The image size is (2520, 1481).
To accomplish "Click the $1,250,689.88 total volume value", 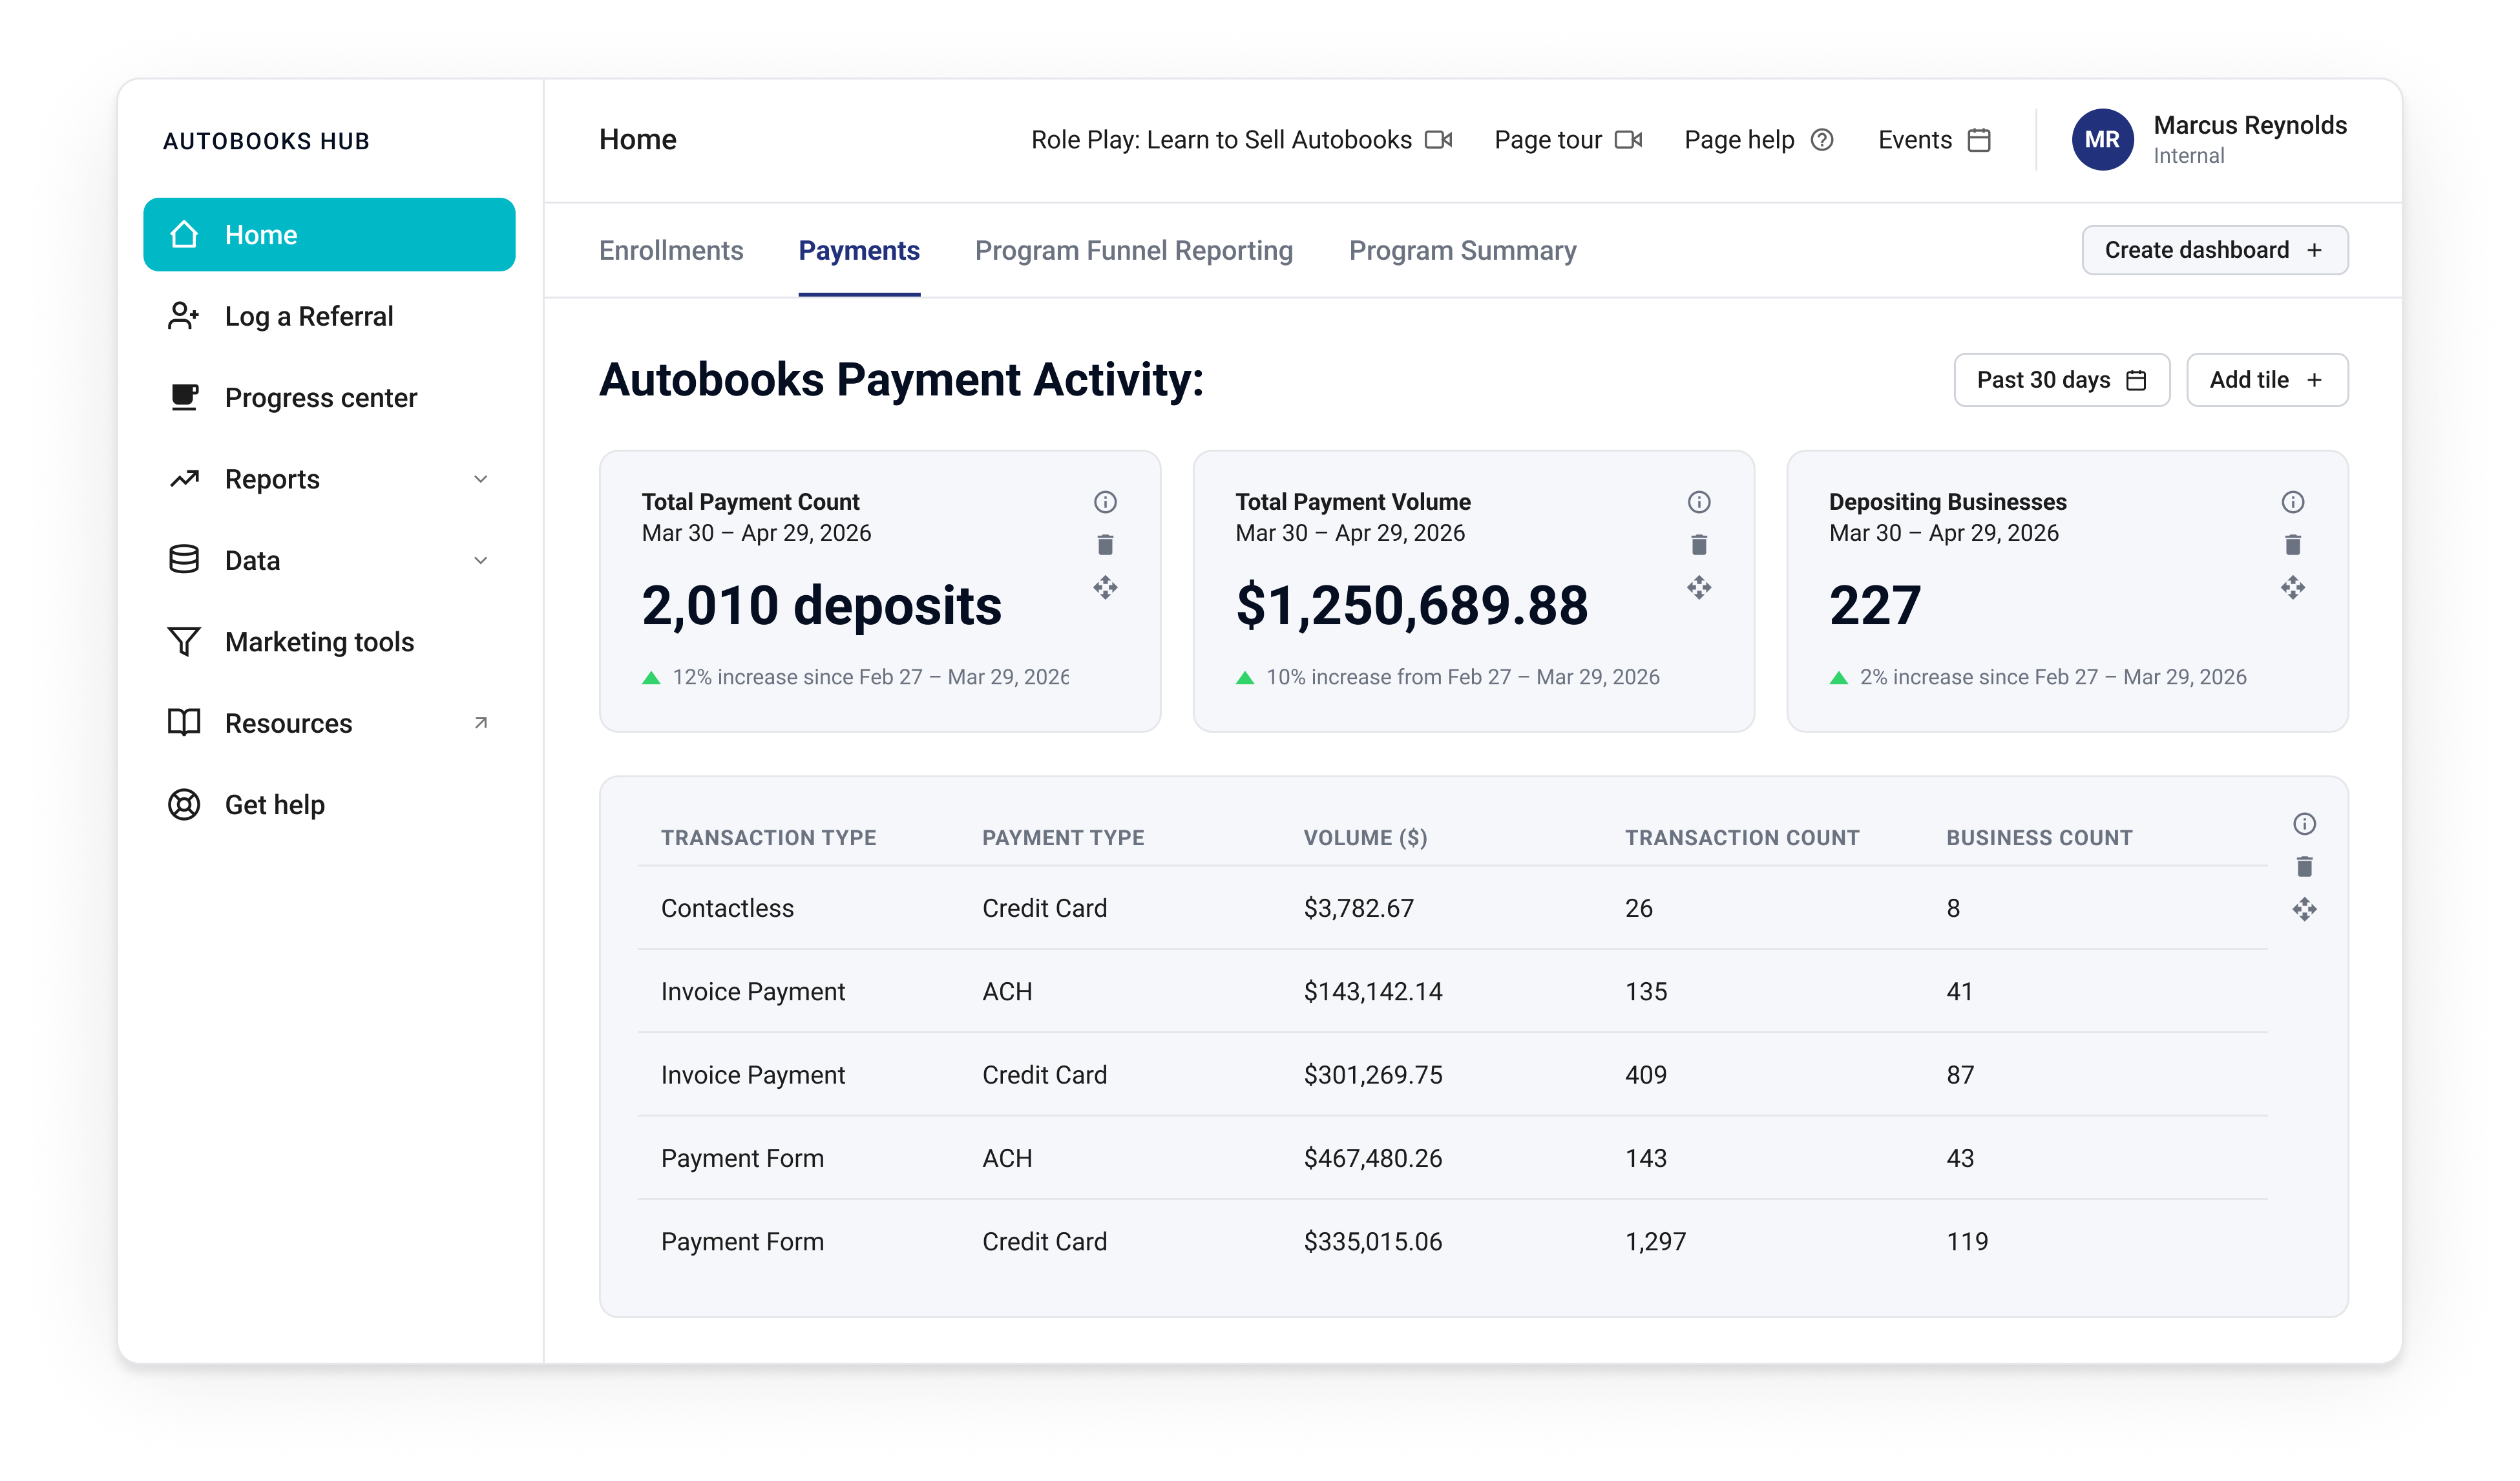I will point(1411,606).
